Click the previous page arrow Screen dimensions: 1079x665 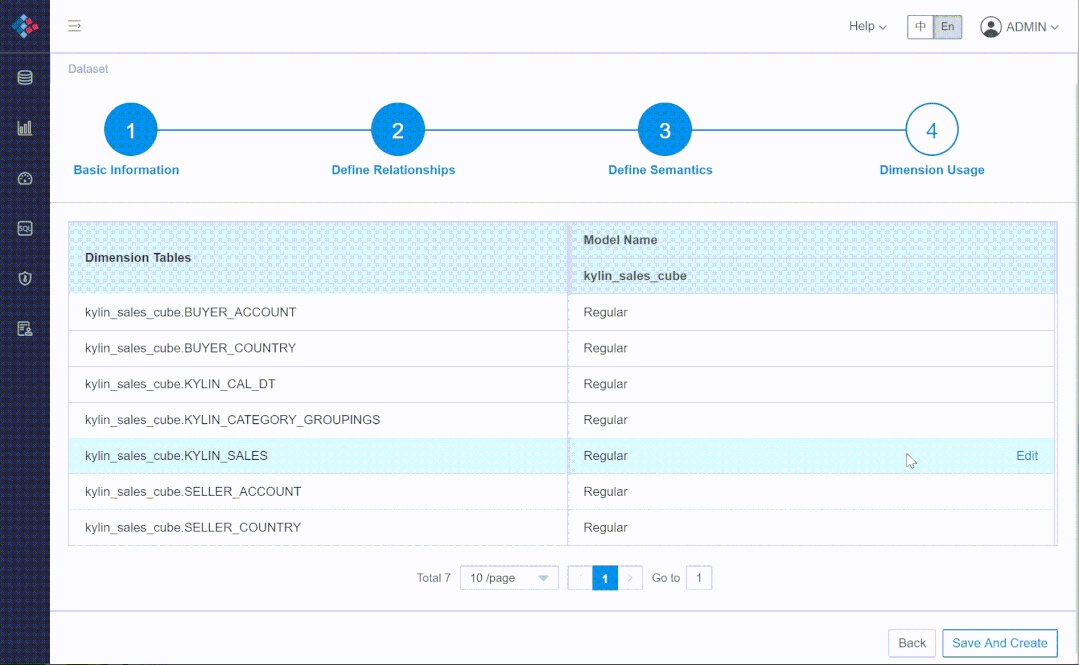pos(580,578)
